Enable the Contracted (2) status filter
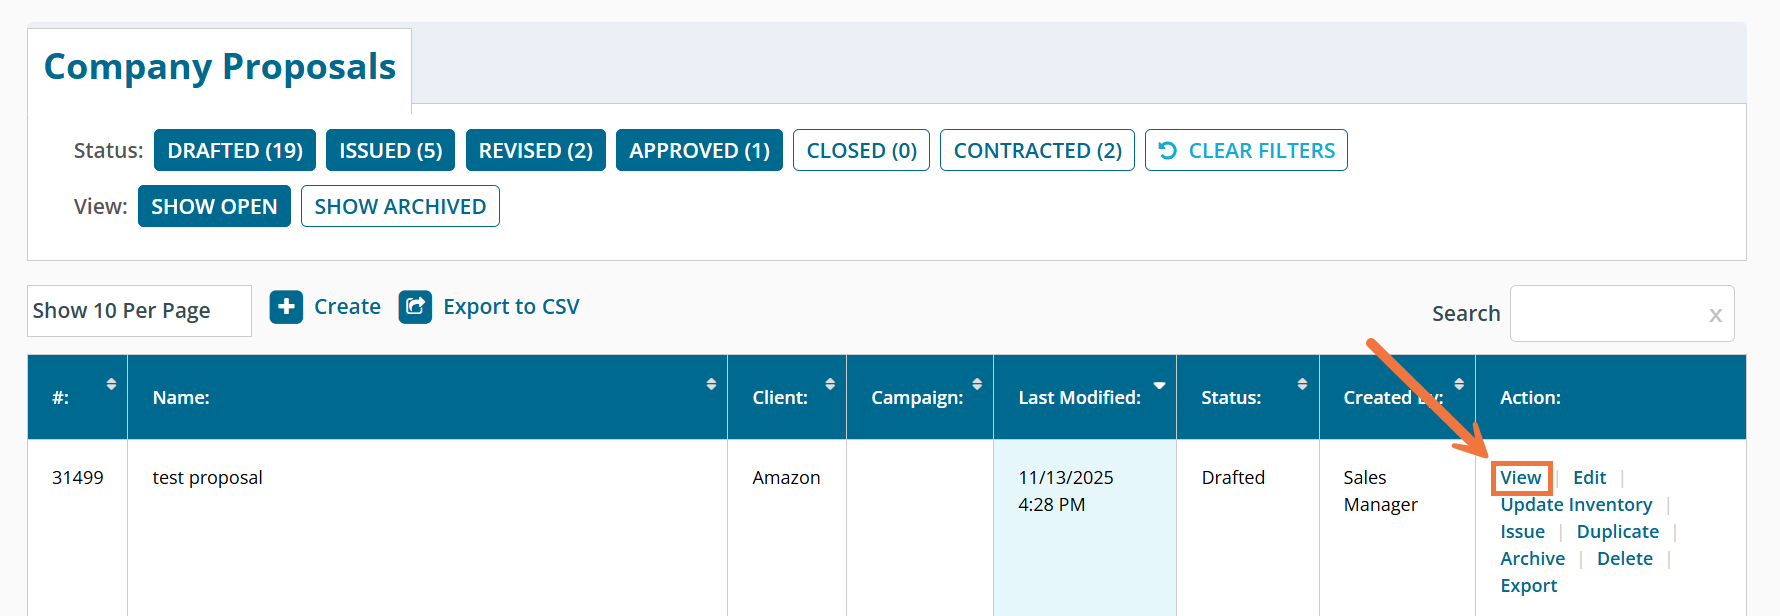The width and height of the screenshot is (1780, 616). click(1037, 151)
